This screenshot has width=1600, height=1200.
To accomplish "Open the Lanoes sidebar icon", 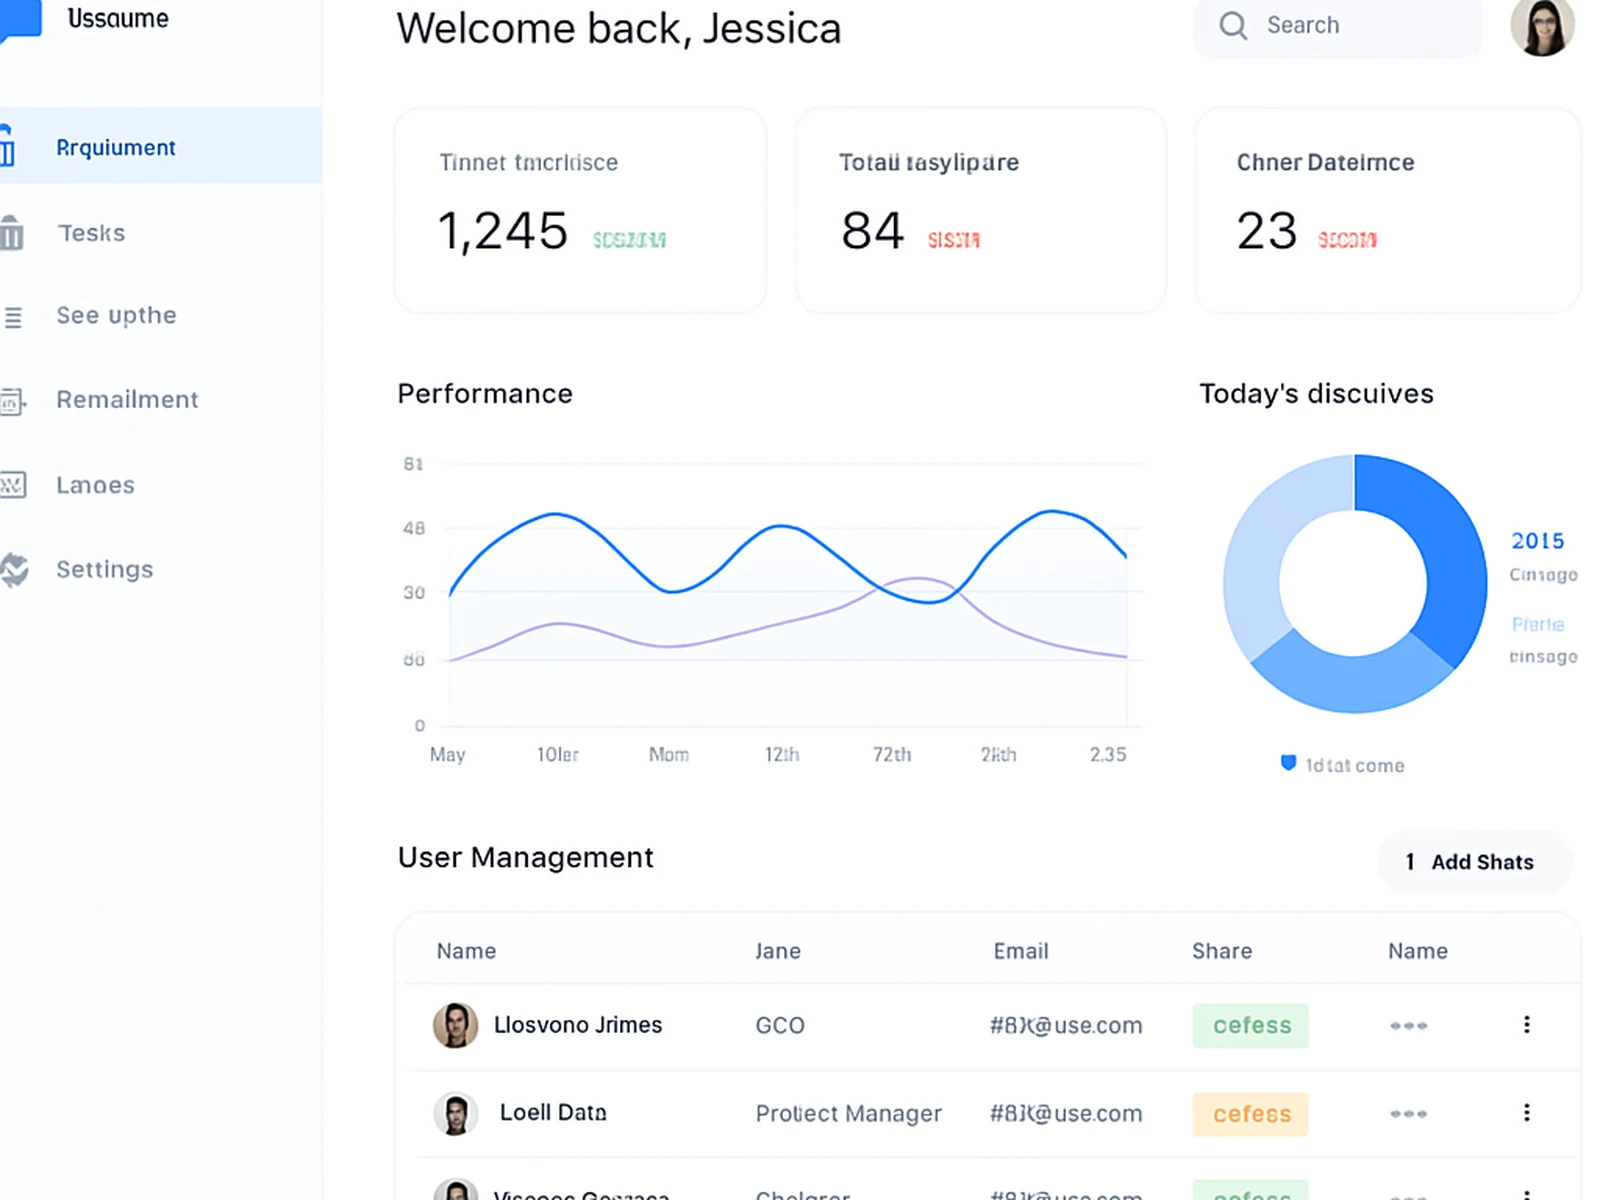I will (x=14, y=484).
